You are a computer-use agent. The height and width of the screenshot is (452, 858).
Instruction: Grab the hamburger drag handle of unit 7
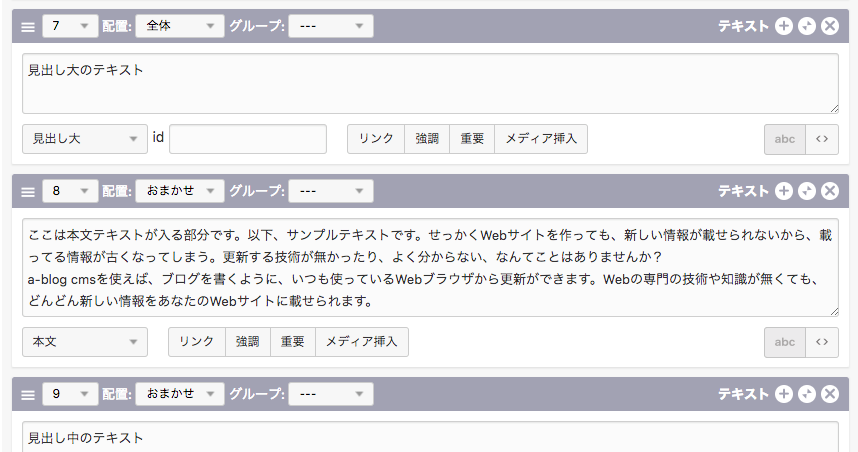pos(28,26)
